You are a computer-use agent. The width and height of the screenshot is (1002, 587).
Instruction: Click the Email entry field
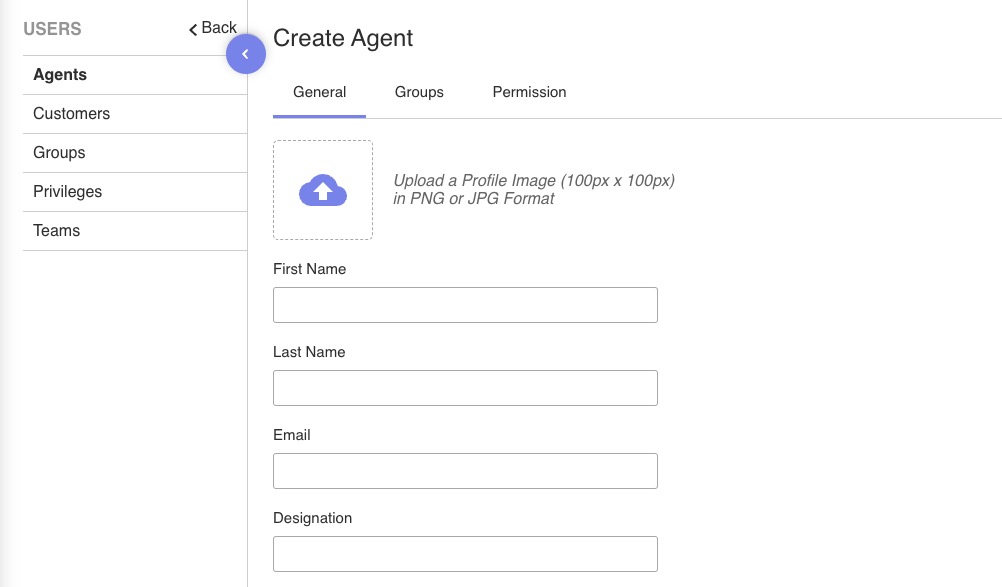[x=465, y=470]
